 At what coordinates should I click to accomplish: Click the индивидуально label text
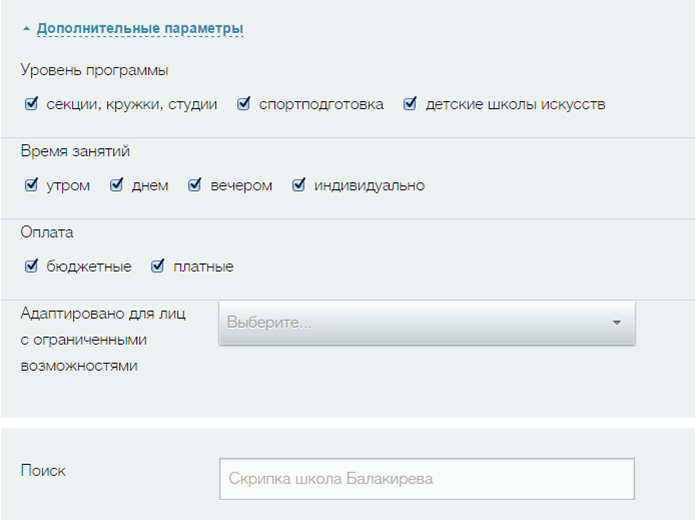(x=369, y=185)
